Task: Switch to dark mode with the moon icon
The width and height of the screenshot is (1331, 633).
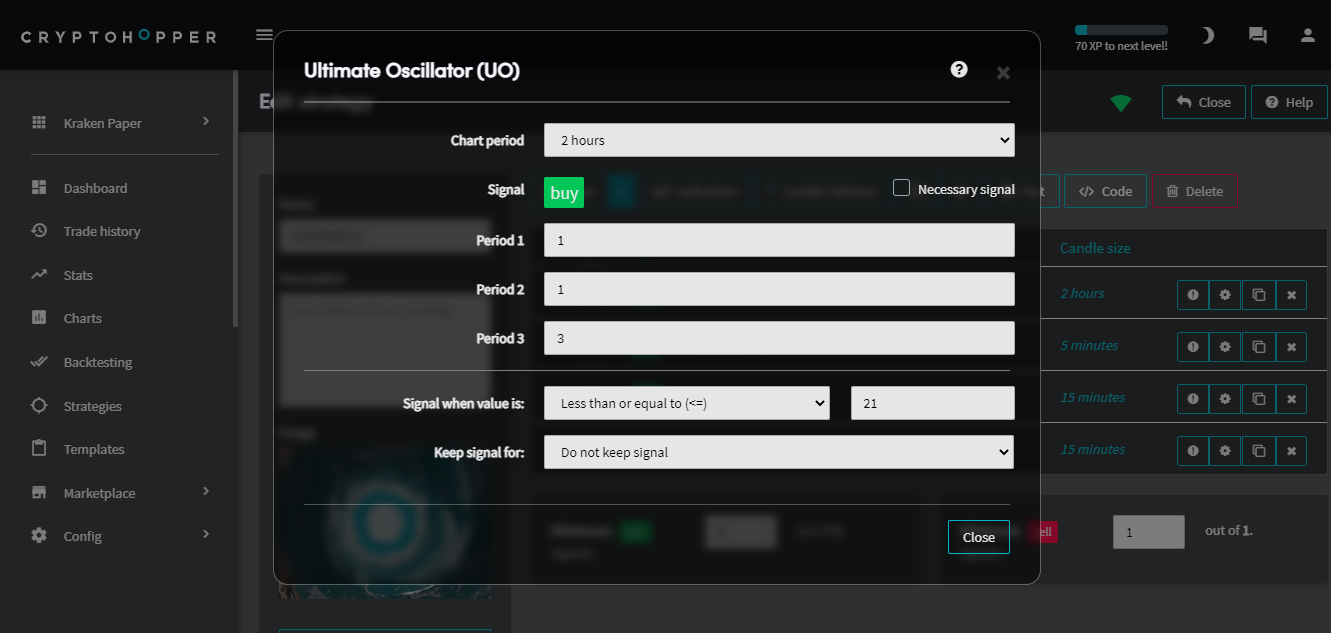Action: (x=1207, y=35)
